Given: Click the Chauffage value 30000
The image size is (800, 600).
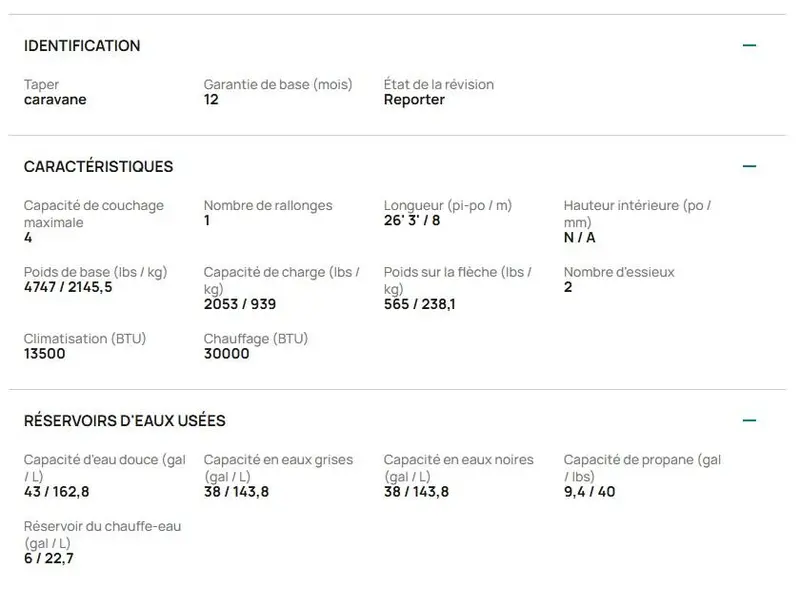Looking at the screenshot, I should click(227, 354).
